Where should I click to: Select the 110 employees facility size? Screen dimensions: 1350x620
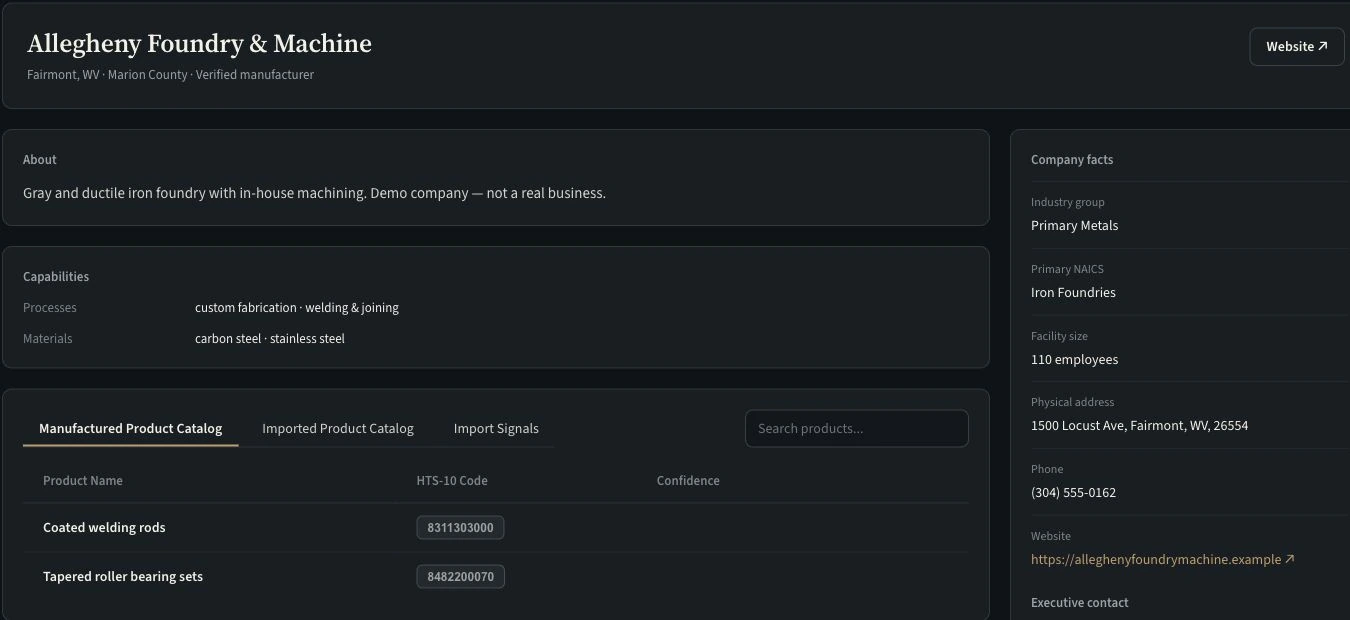(1074, 359)
